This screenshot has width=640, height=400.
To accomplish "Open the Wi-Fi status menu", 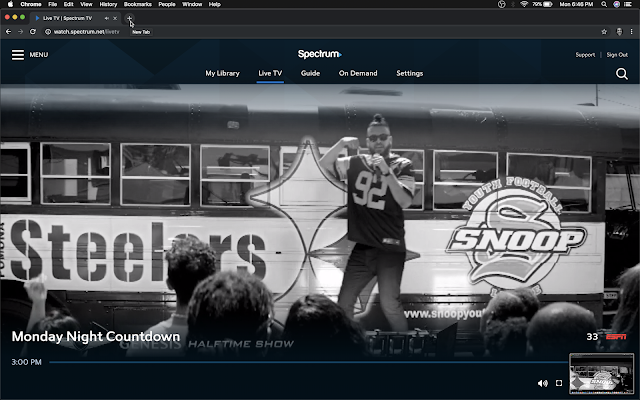I will pyautogui.click(x=524, y=4).
